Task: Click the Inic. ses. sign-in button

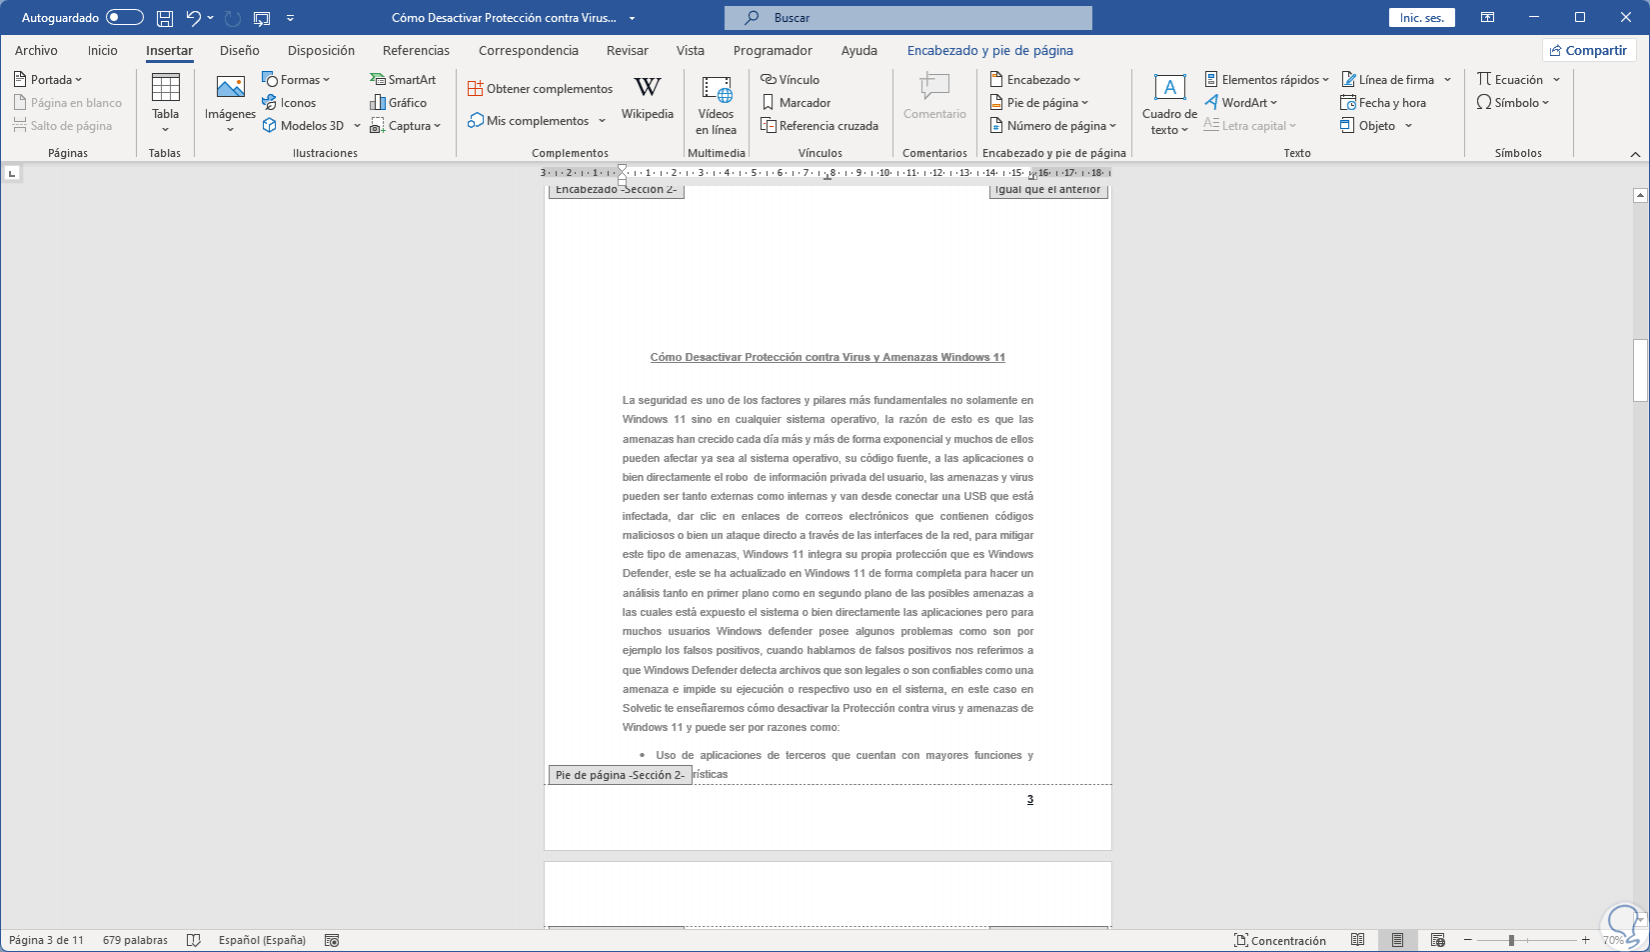Action: tap(1421, 18)
